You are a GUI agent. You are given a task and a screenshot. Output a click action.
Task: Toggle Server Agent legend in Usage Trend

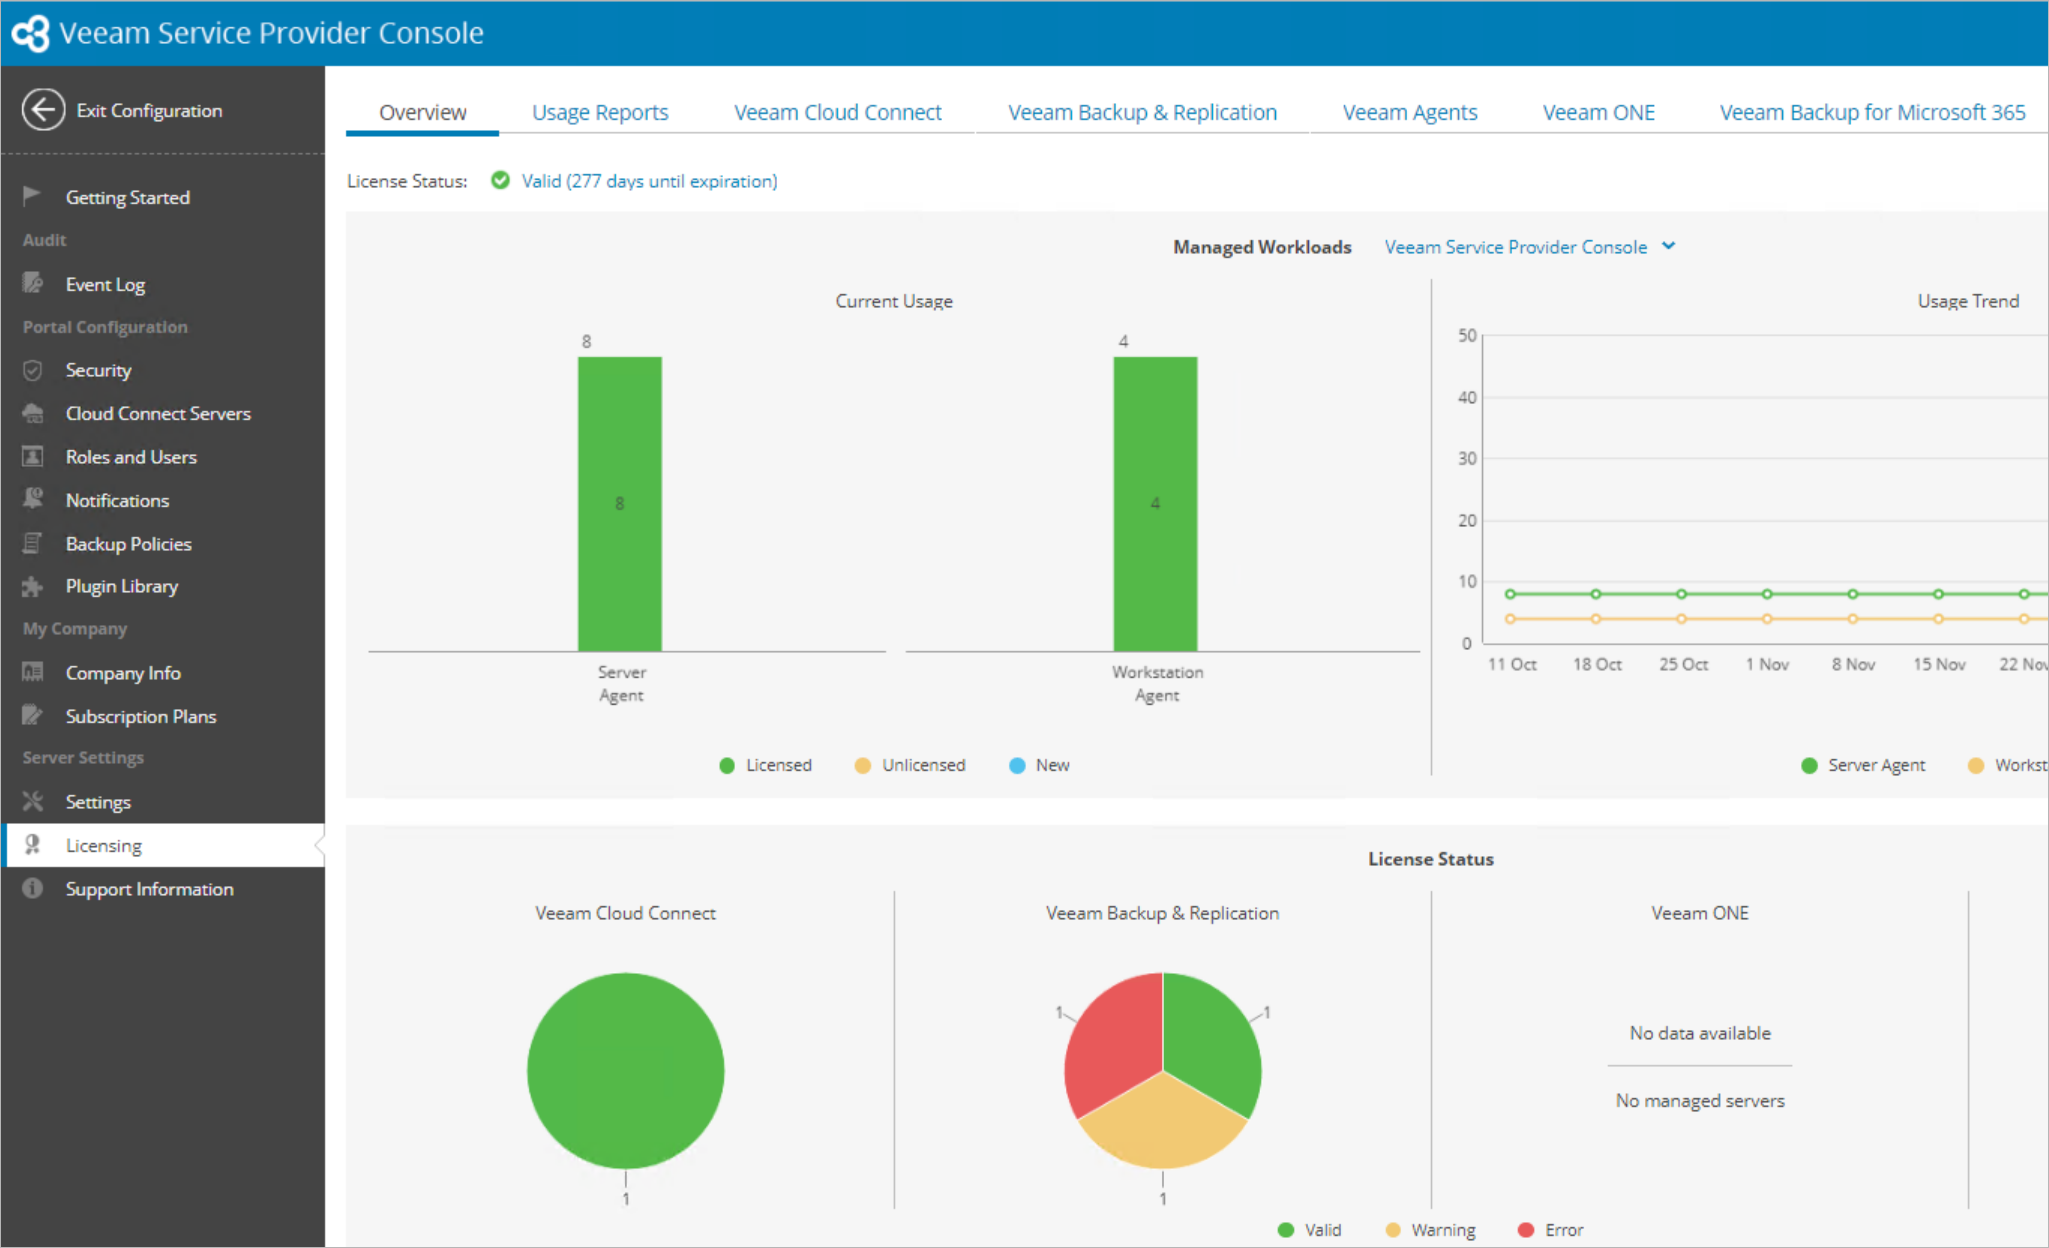[x=1863, y=765]
